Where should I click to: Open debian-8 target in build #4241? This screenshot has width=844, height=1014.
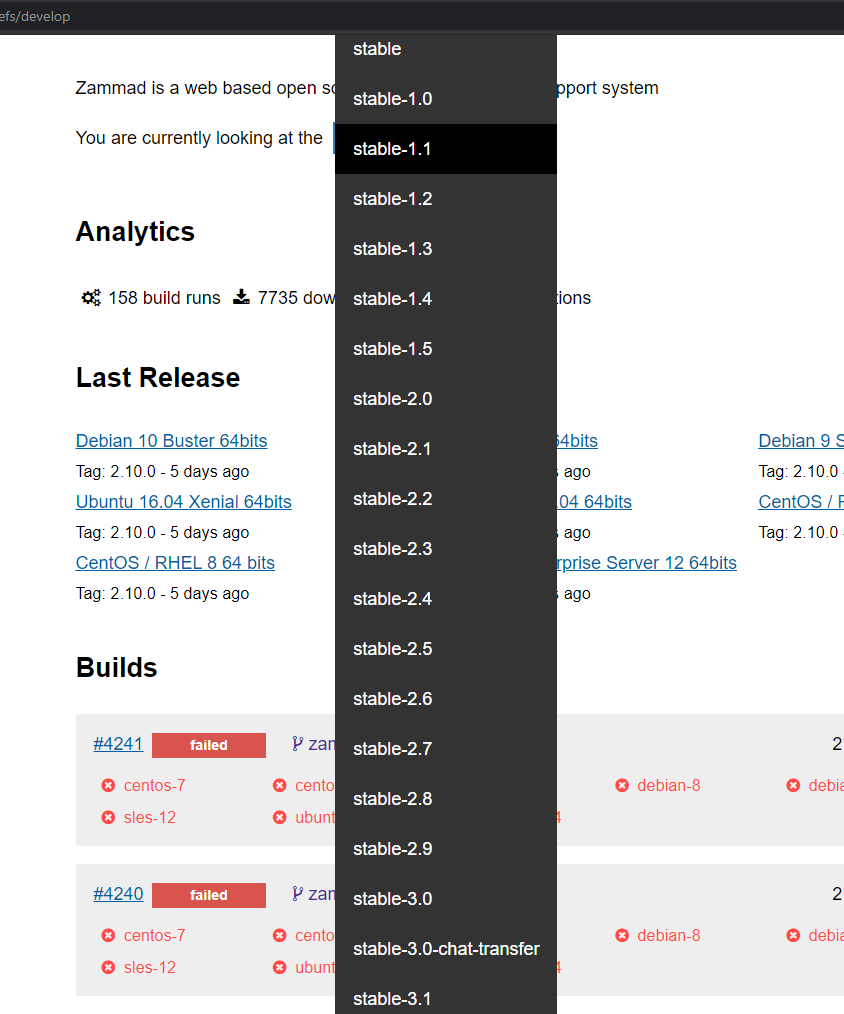point(669,785)
